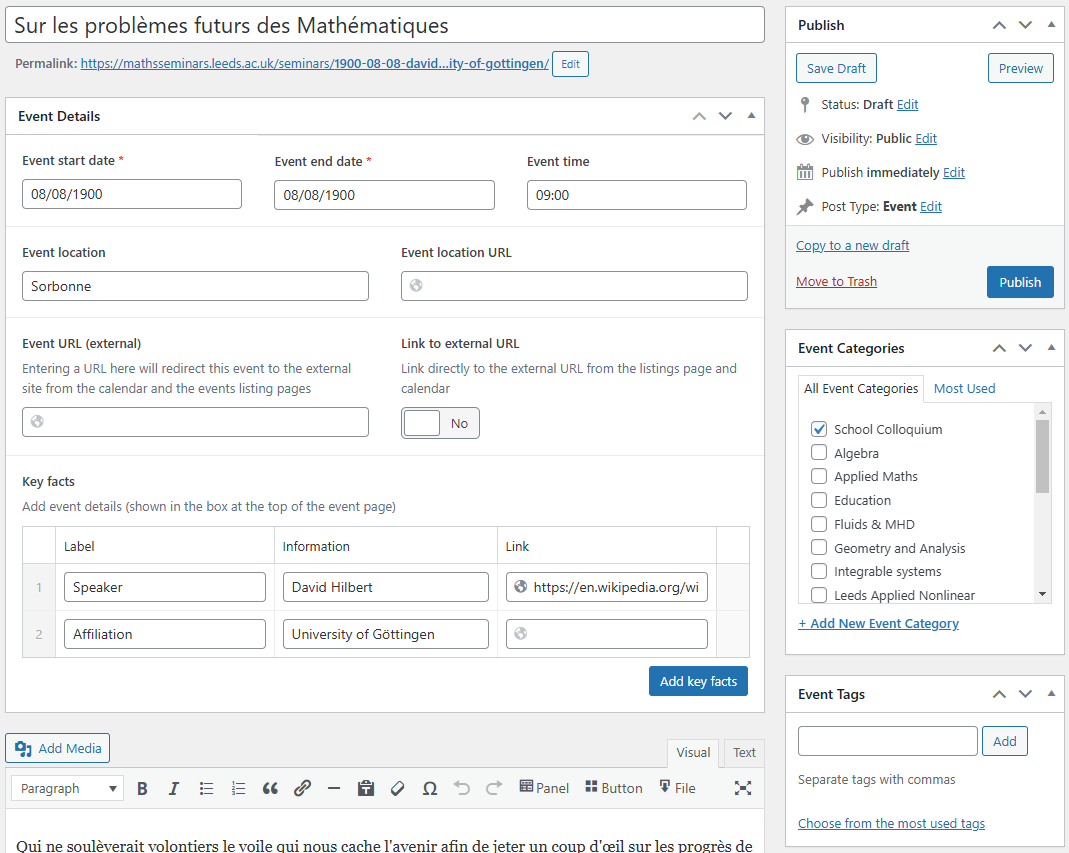This screenshot has height=853, width=1069.
Task: Move Event Details panel up
Action: (699, 116)
